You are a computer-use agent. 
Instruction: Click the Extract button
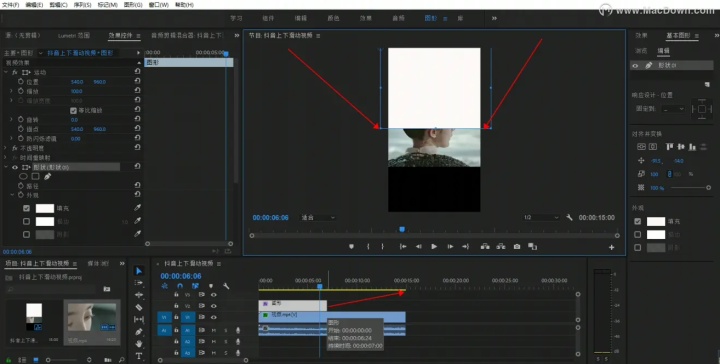click(501, 246)
